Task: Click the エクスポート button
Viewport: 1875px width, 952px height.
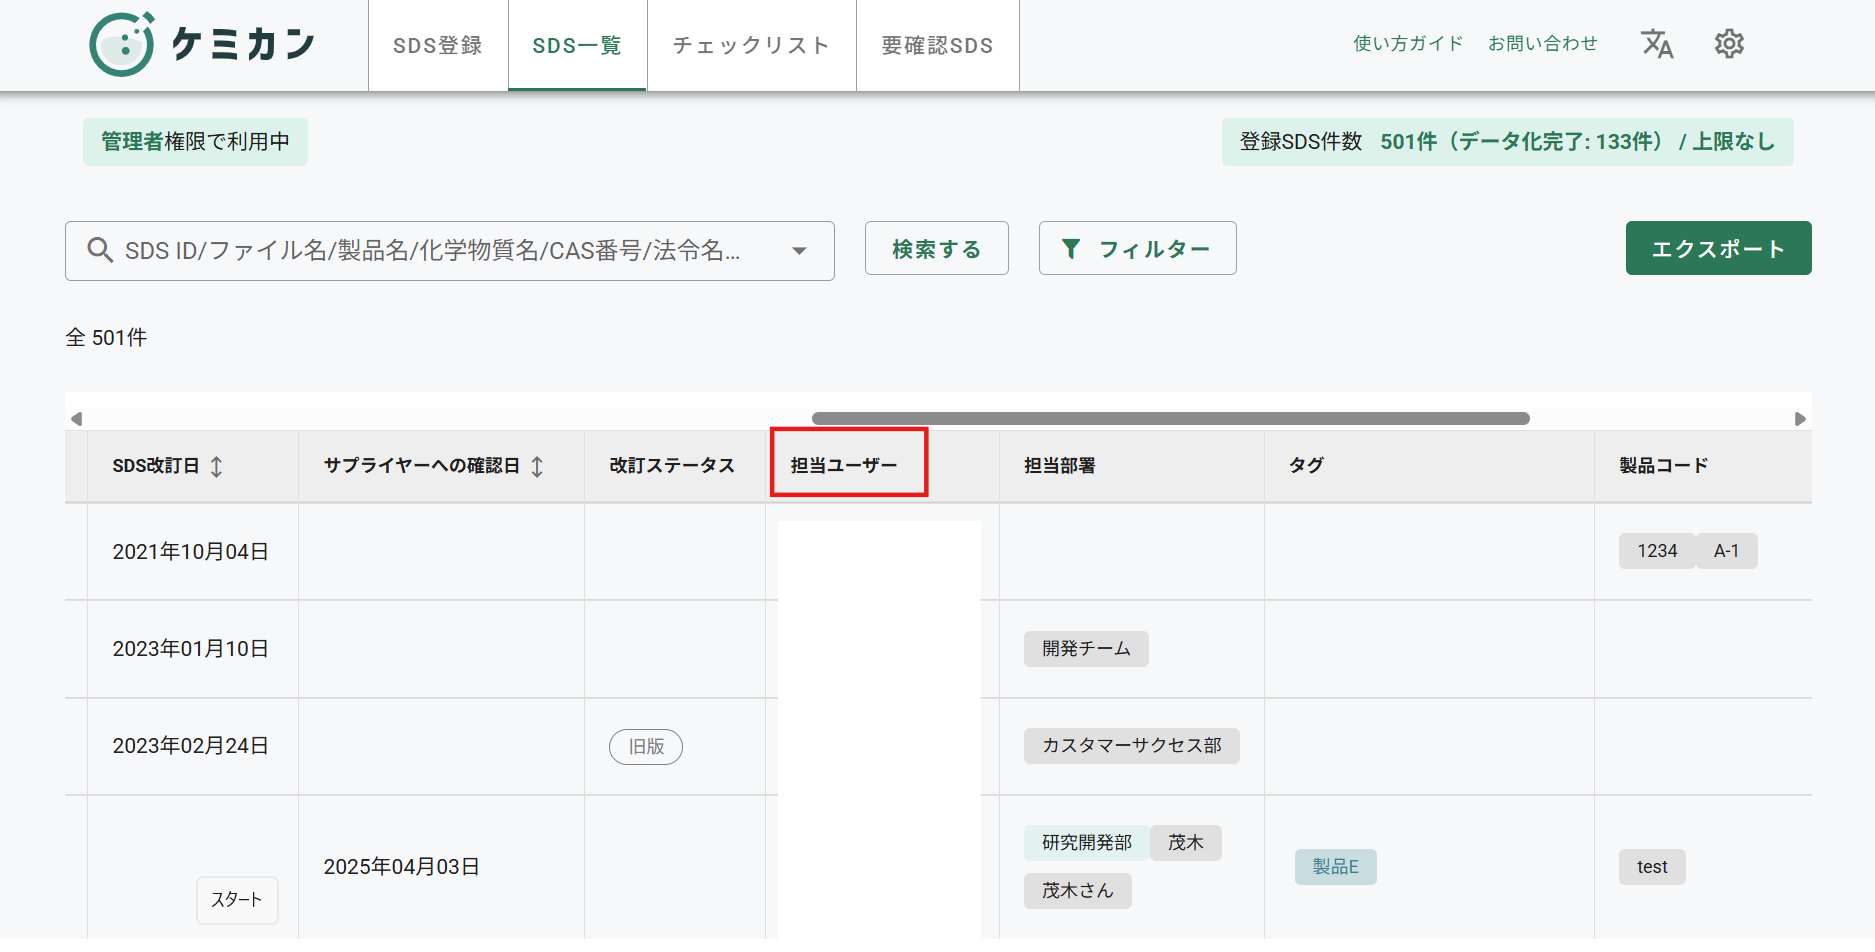Action: point(1719,248)
